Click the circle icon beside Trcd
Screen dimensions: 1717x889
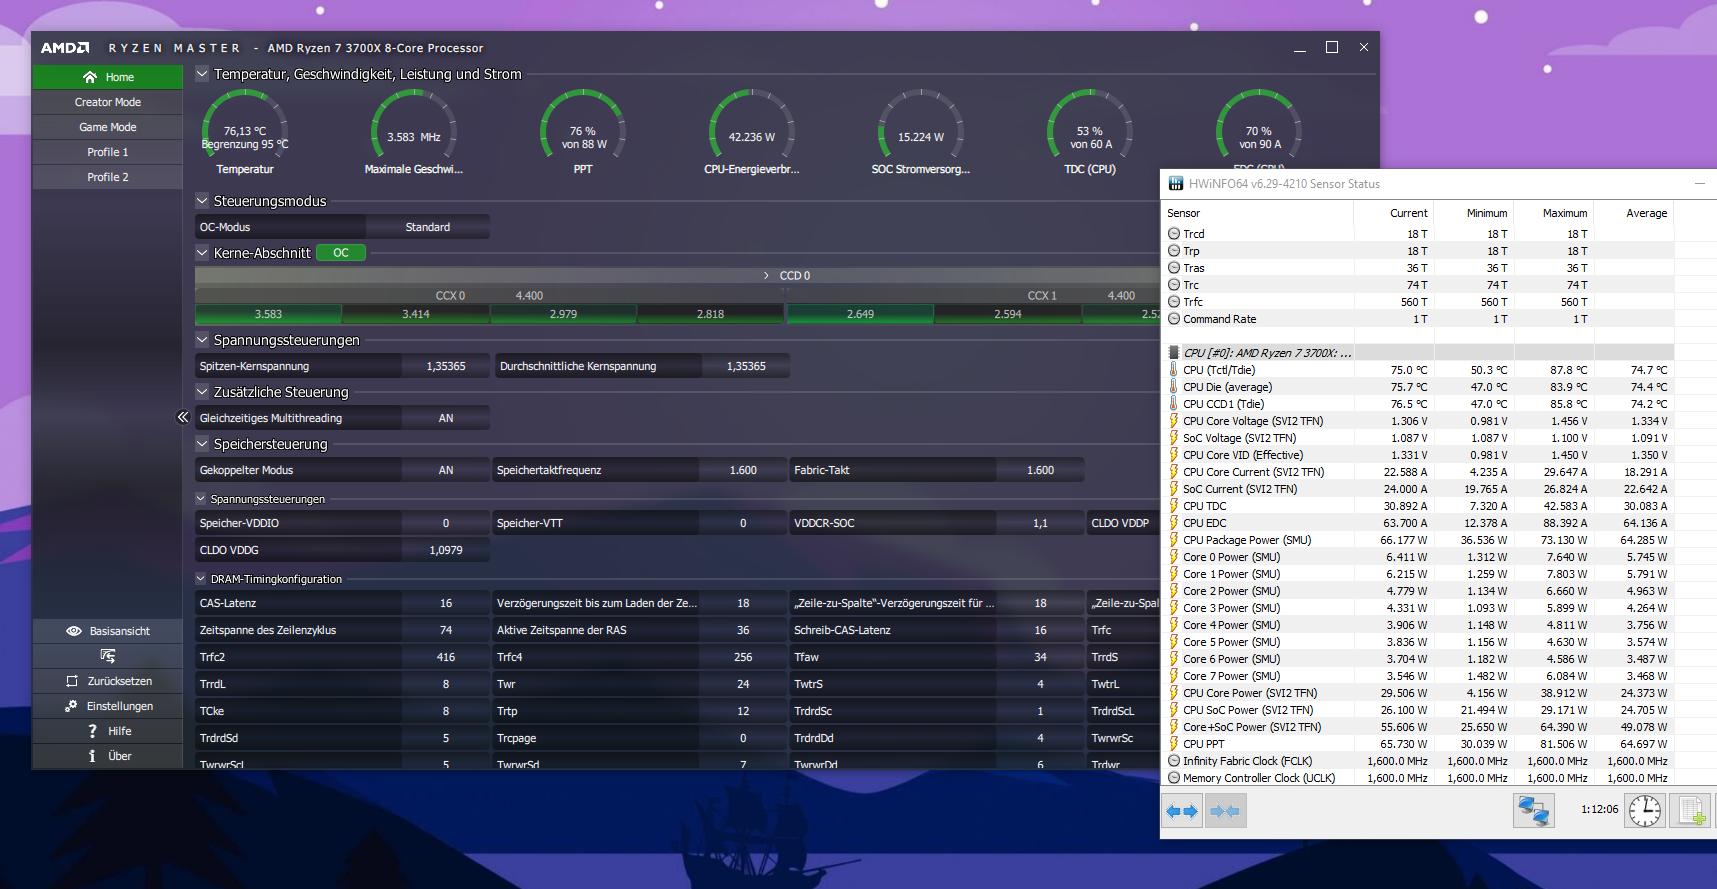[x=1174, y=234]
